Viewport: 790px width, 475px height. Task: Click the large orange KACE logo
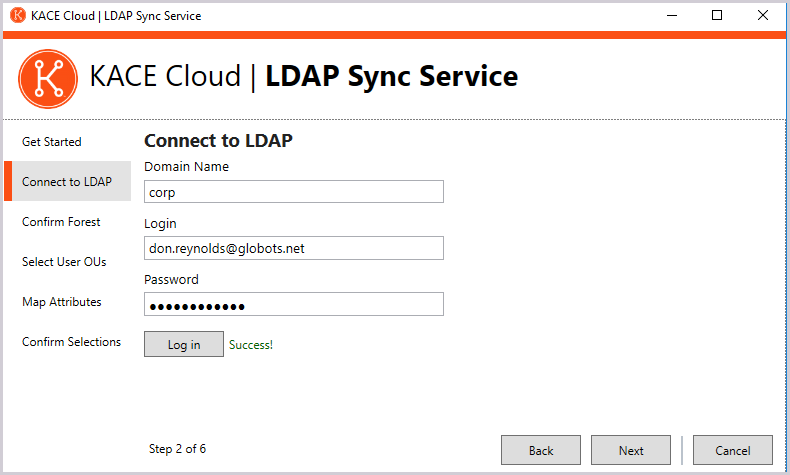47,77
